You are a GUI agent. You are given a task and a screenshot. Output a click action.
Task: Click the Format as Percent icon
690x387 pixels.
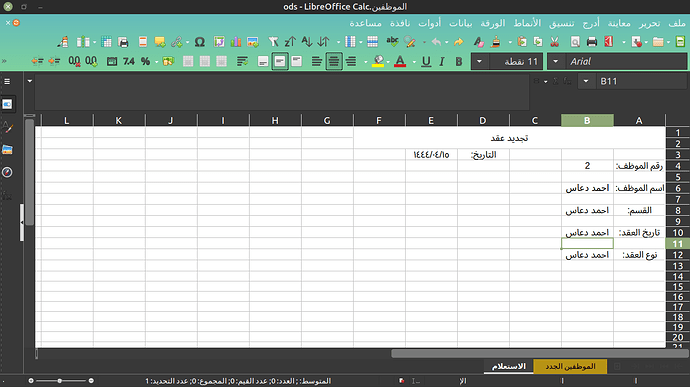[145, 61]
